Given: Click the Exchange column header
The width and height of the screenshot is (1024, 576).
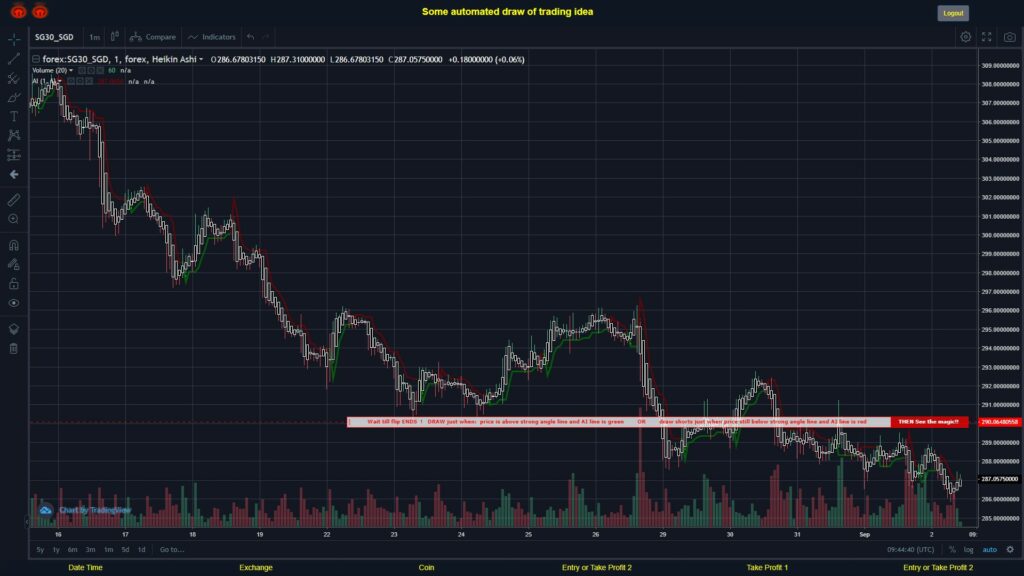Looking at the screenshot, I should [x=256, y=568].
